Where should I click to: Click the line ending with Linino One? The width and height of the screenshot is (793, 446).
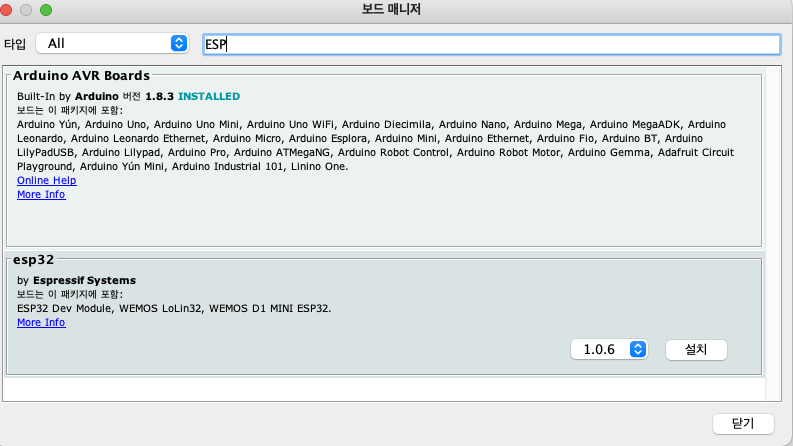click(183, 166)
